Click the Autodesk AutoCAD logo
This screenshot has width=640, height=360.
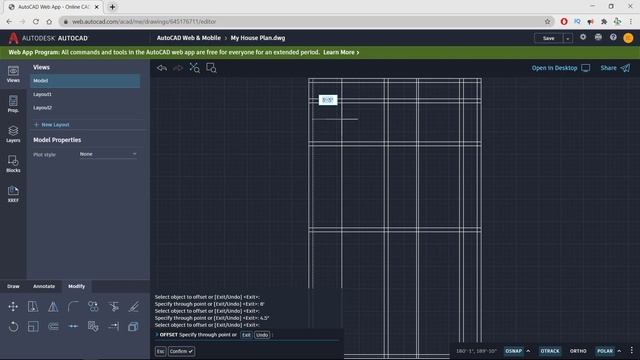pyautogui.click(x=48, y=38)
